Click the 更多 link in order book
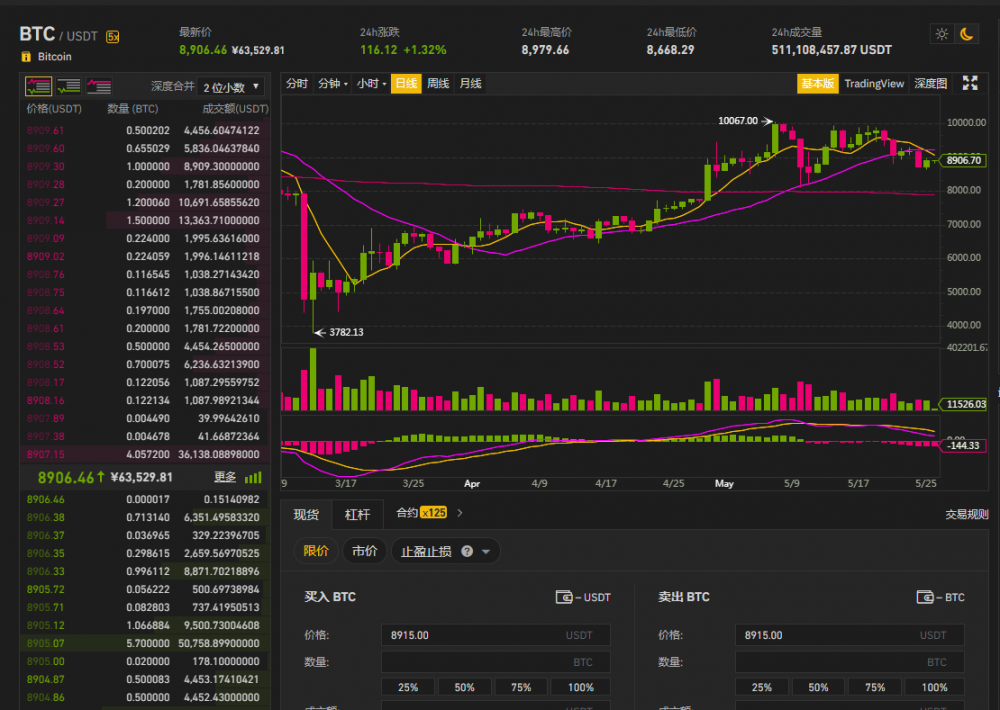The image size is (1000, 710). 225,477
